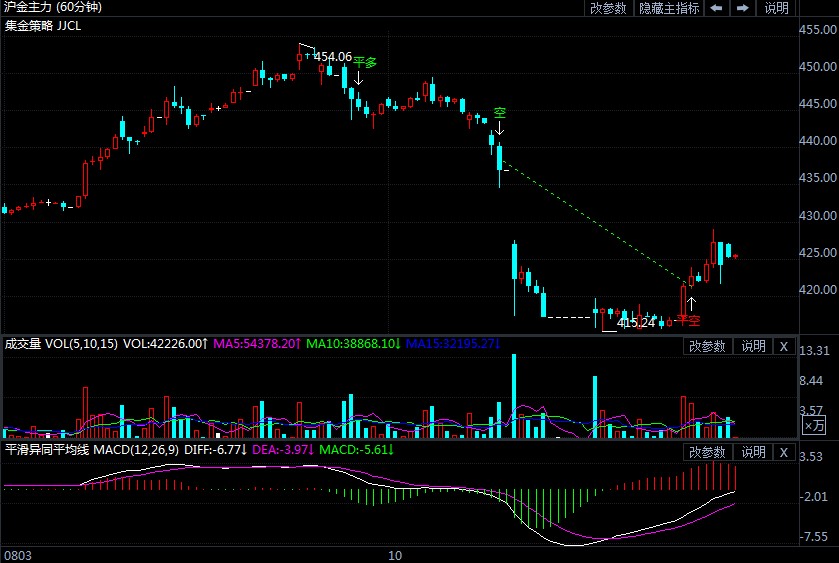839x563 pixels.
Task: Click the VOL:42226.00 value
Action: click(165, 344)
